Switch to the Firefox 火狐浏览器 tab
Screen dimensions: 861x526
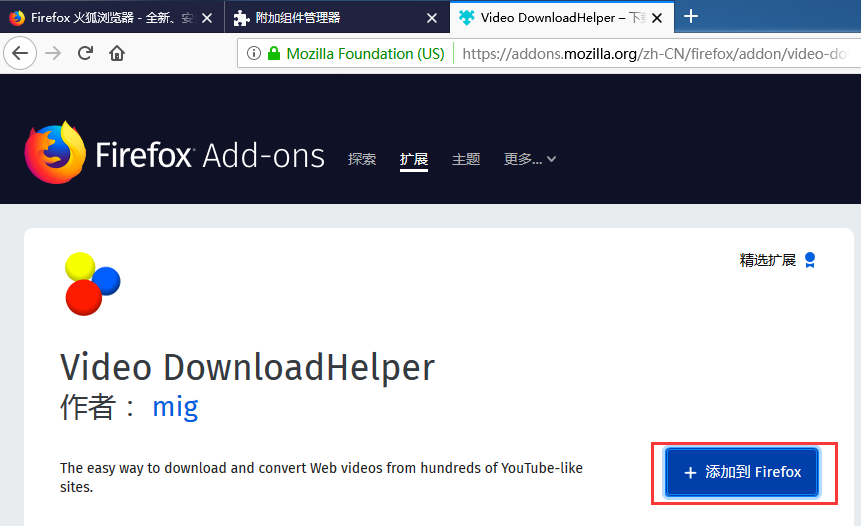pos(112,18)
